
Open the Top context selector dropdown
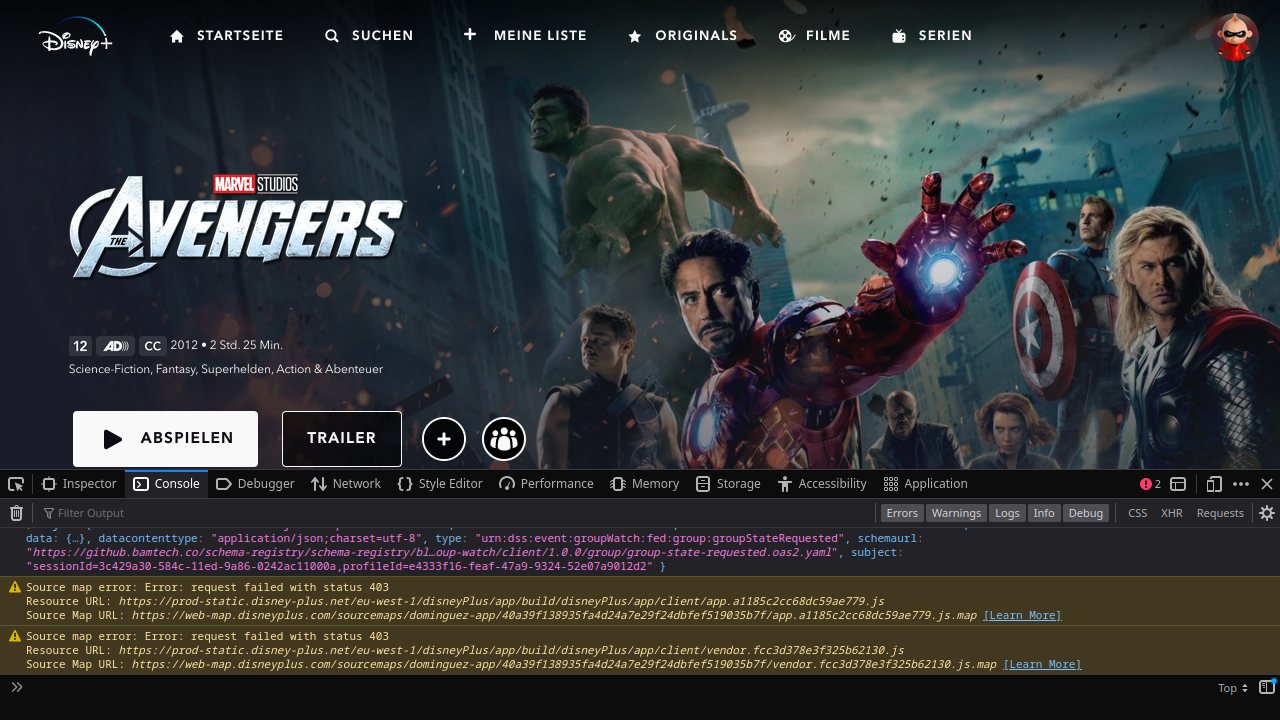tap(1233, 688)
